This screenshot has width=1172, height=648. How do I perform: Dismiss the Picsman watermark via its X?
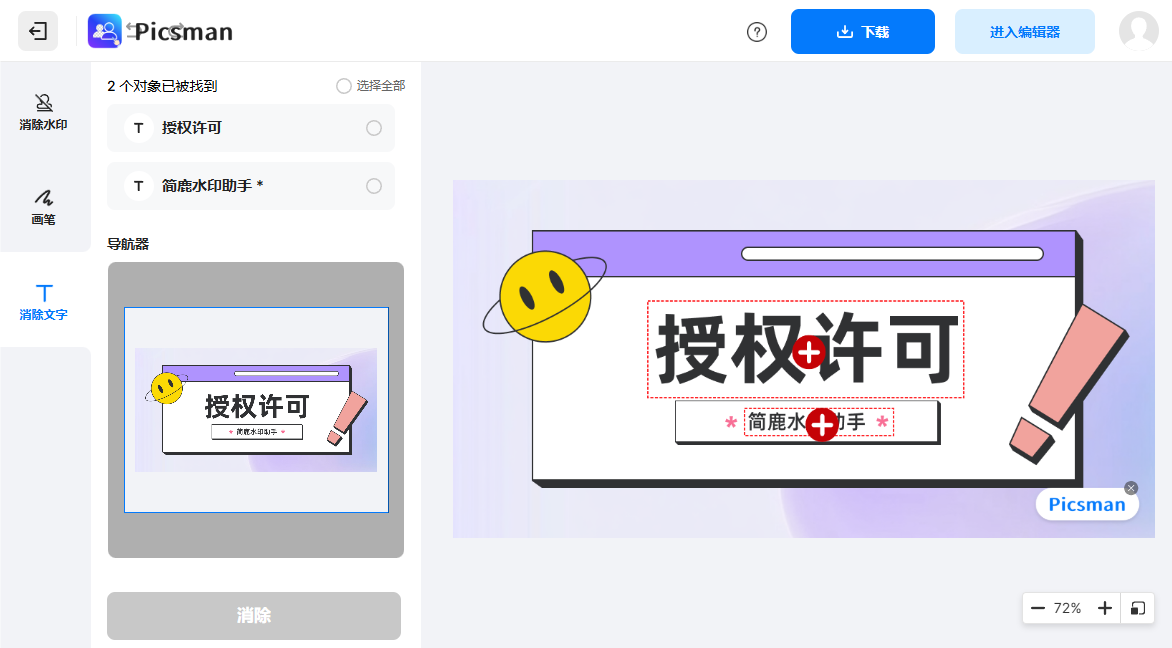[1131, 487]
